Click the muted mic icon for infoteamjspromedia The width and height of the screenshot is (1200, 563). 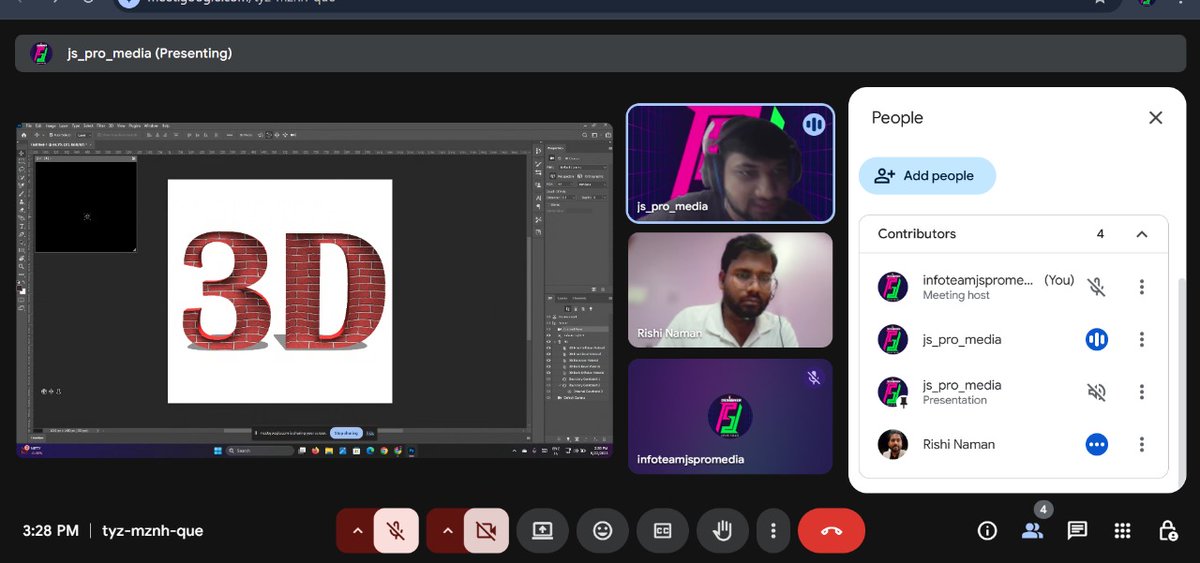point(1097,287)
